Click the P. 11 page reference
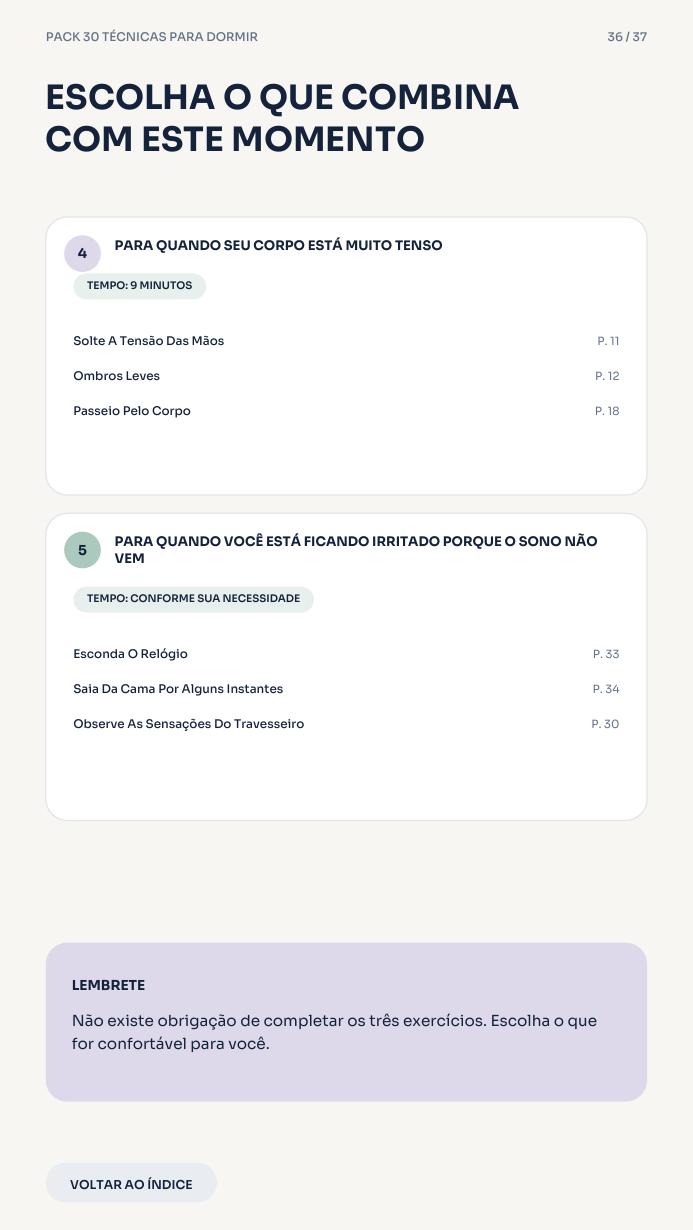Viewport: 693px width, 1230px height. (x=608, y=341)
